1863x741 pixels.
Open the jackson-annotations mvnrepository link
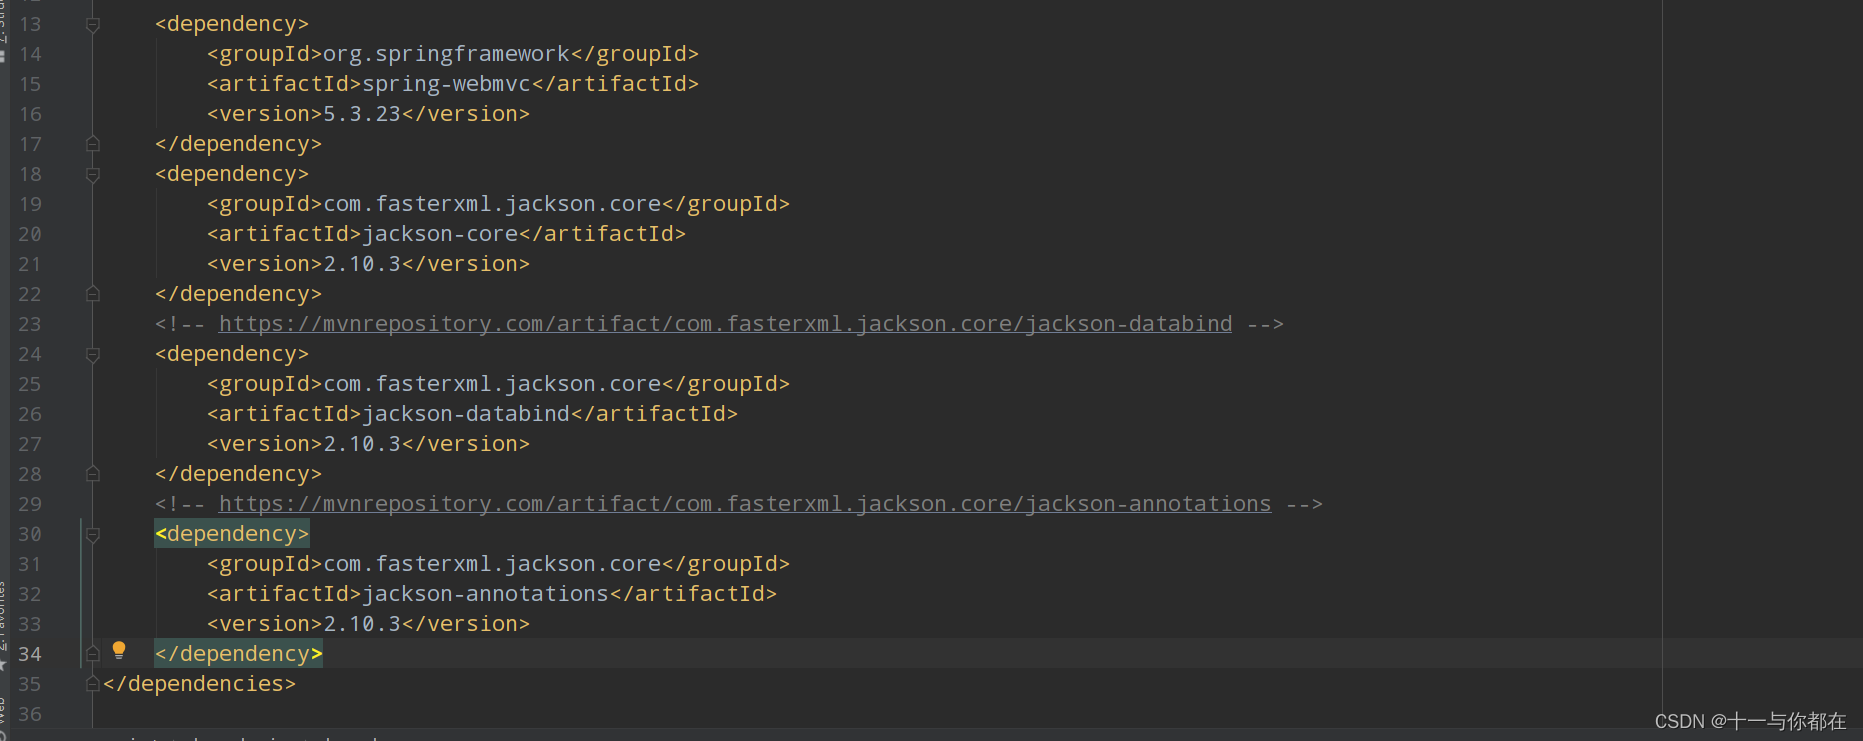pos(745,504)
